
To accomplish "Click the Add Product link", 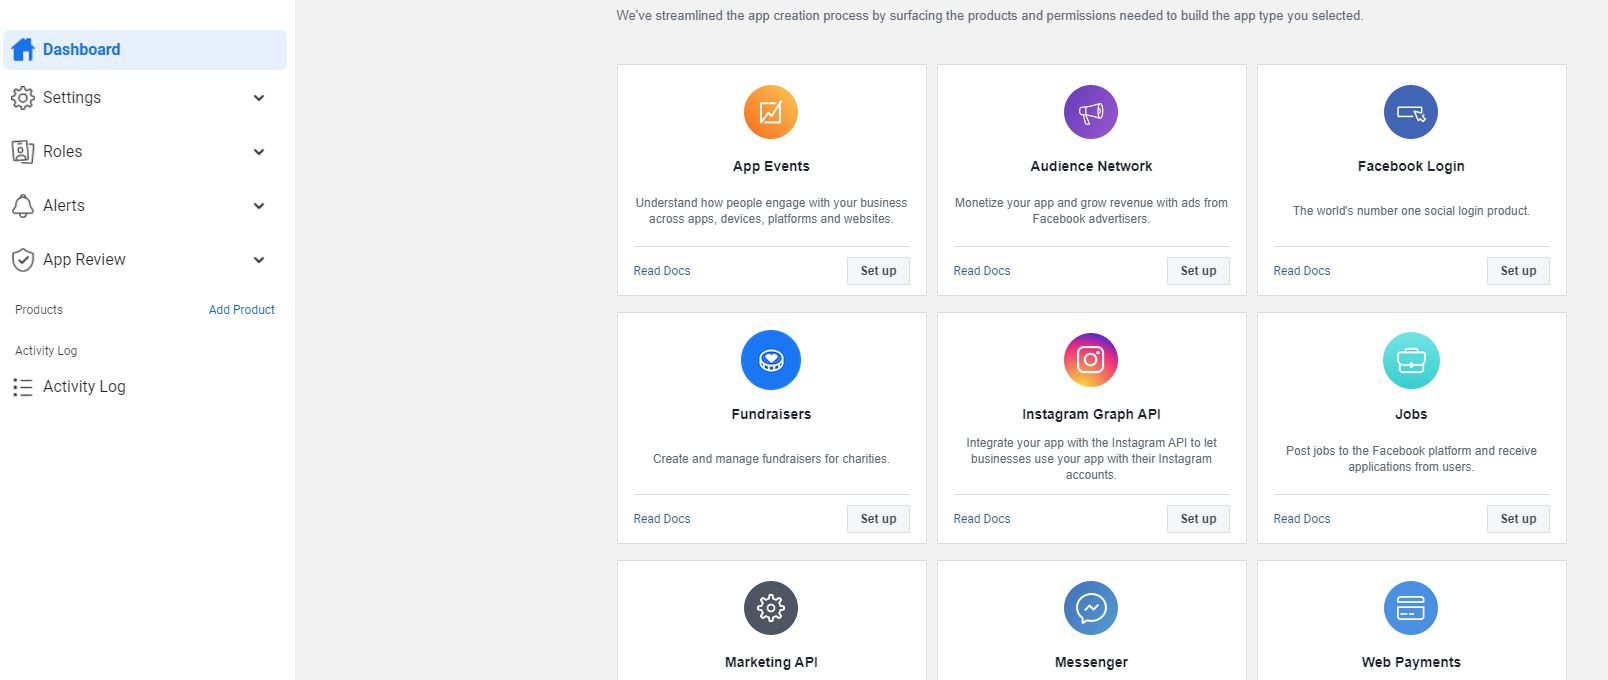I will (241, 309).
